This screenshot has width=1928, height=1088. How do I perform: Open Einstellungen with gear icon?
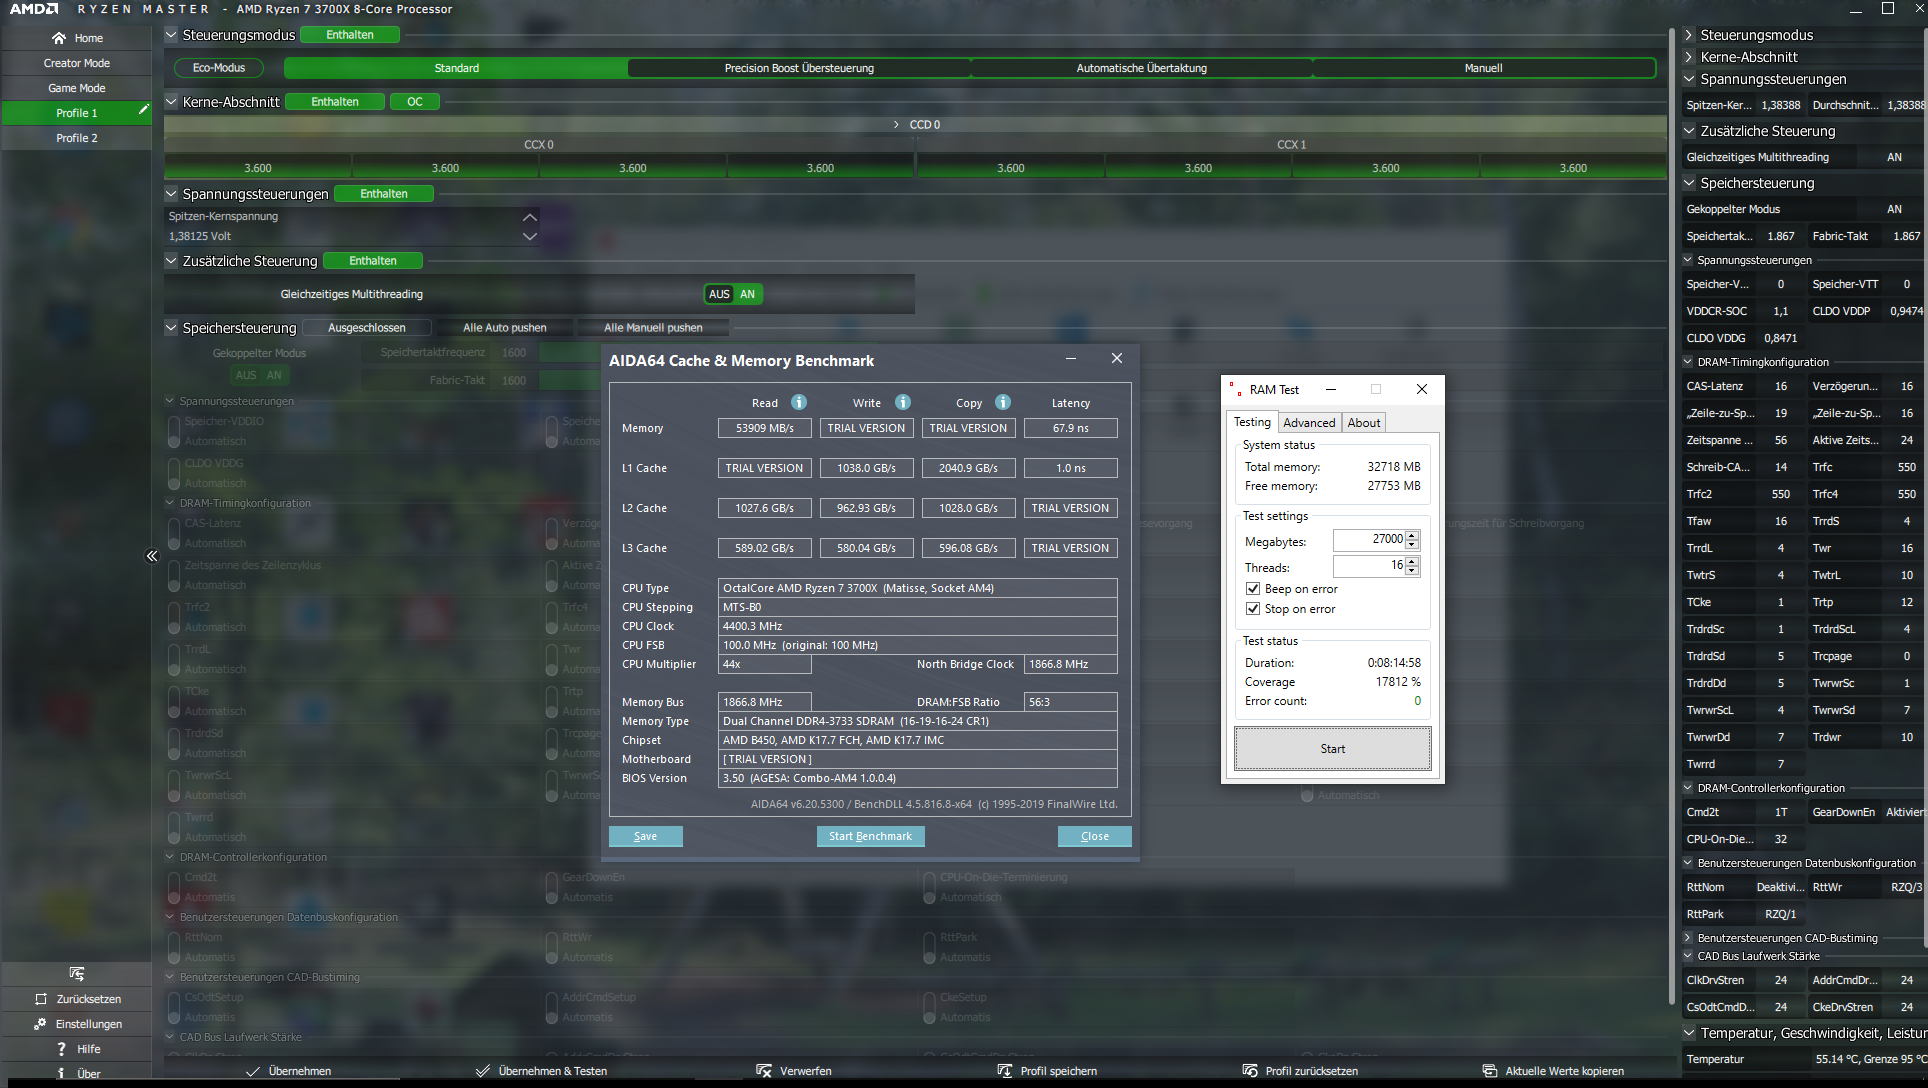tap(40, 1024)
